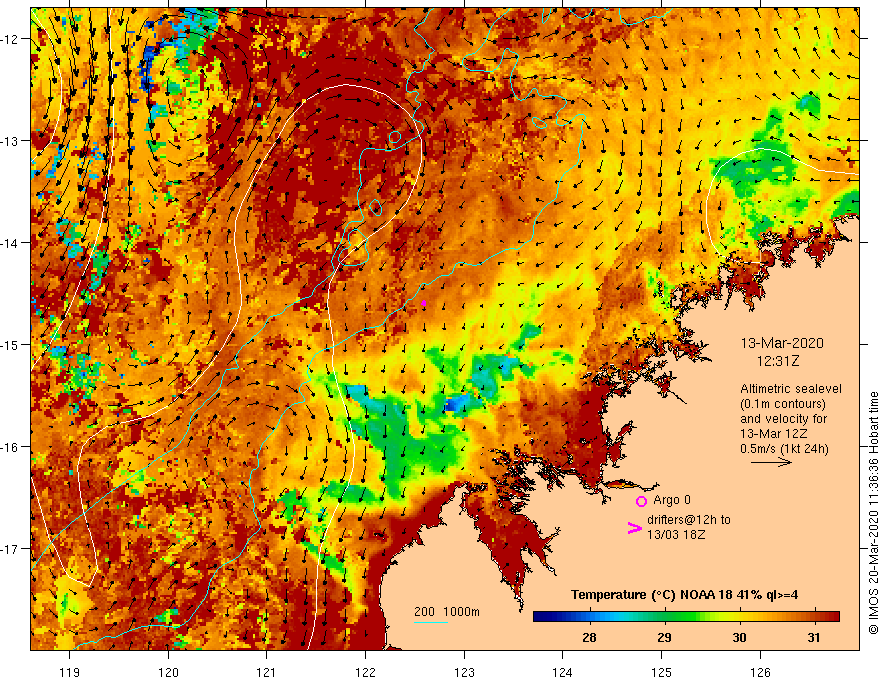Click the longitude axis label "123"
This screenshot has height=680, width=880.
tap(464, 672)
